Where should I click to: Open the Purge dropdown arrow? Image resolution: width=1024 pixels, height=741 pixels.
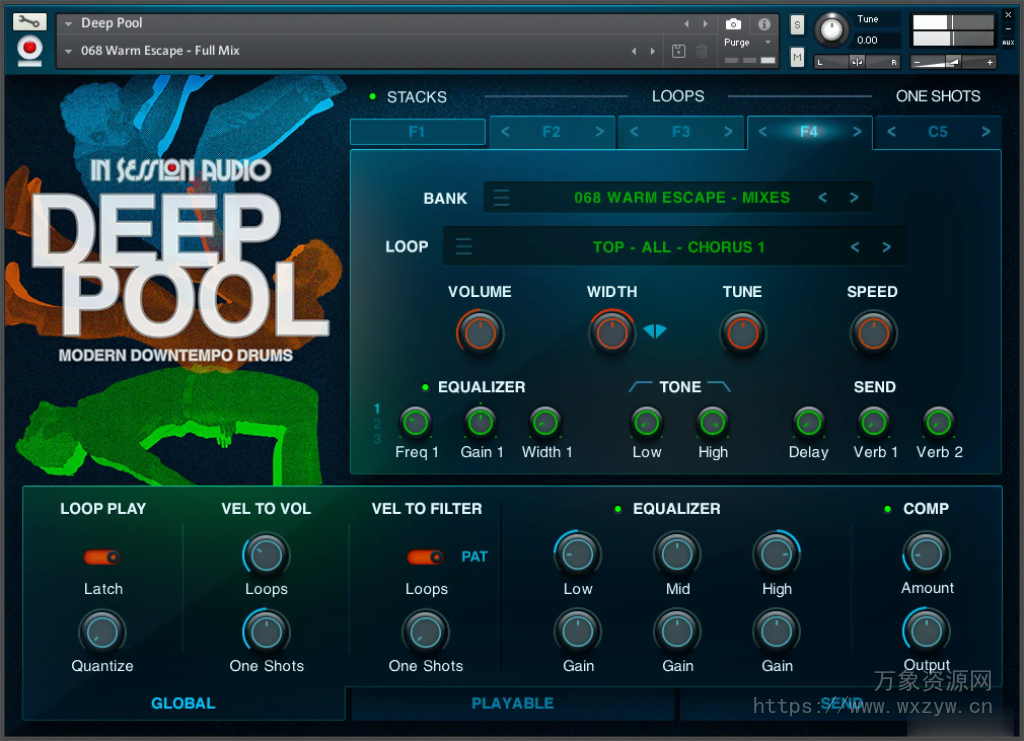pyautogui.click(x=768, y=42)
